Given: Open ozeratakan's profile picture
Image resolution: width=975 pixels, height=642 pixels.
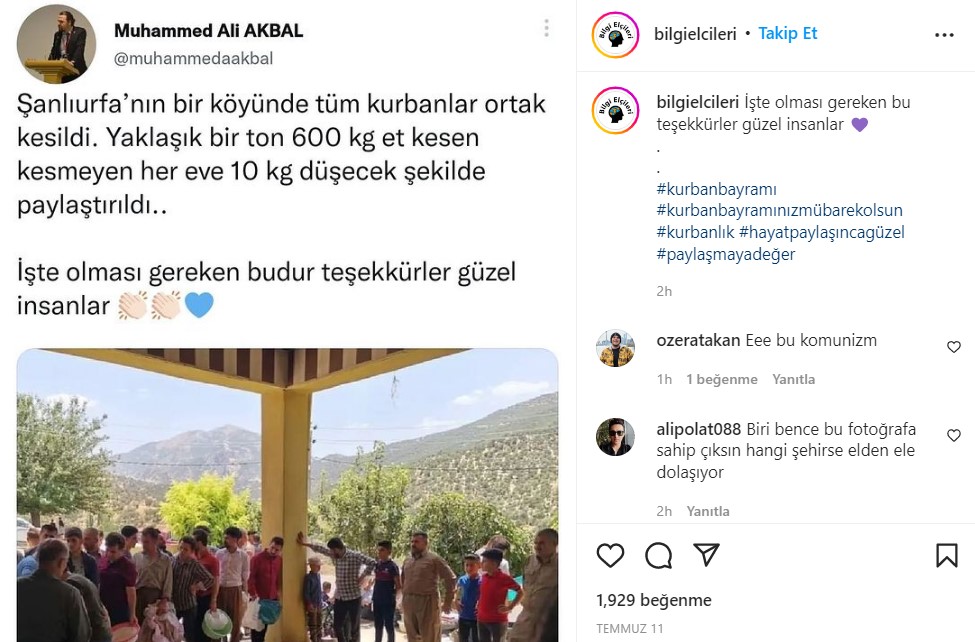Looking at the screenshot, I should pyautogui.click(x=615, y=348).
